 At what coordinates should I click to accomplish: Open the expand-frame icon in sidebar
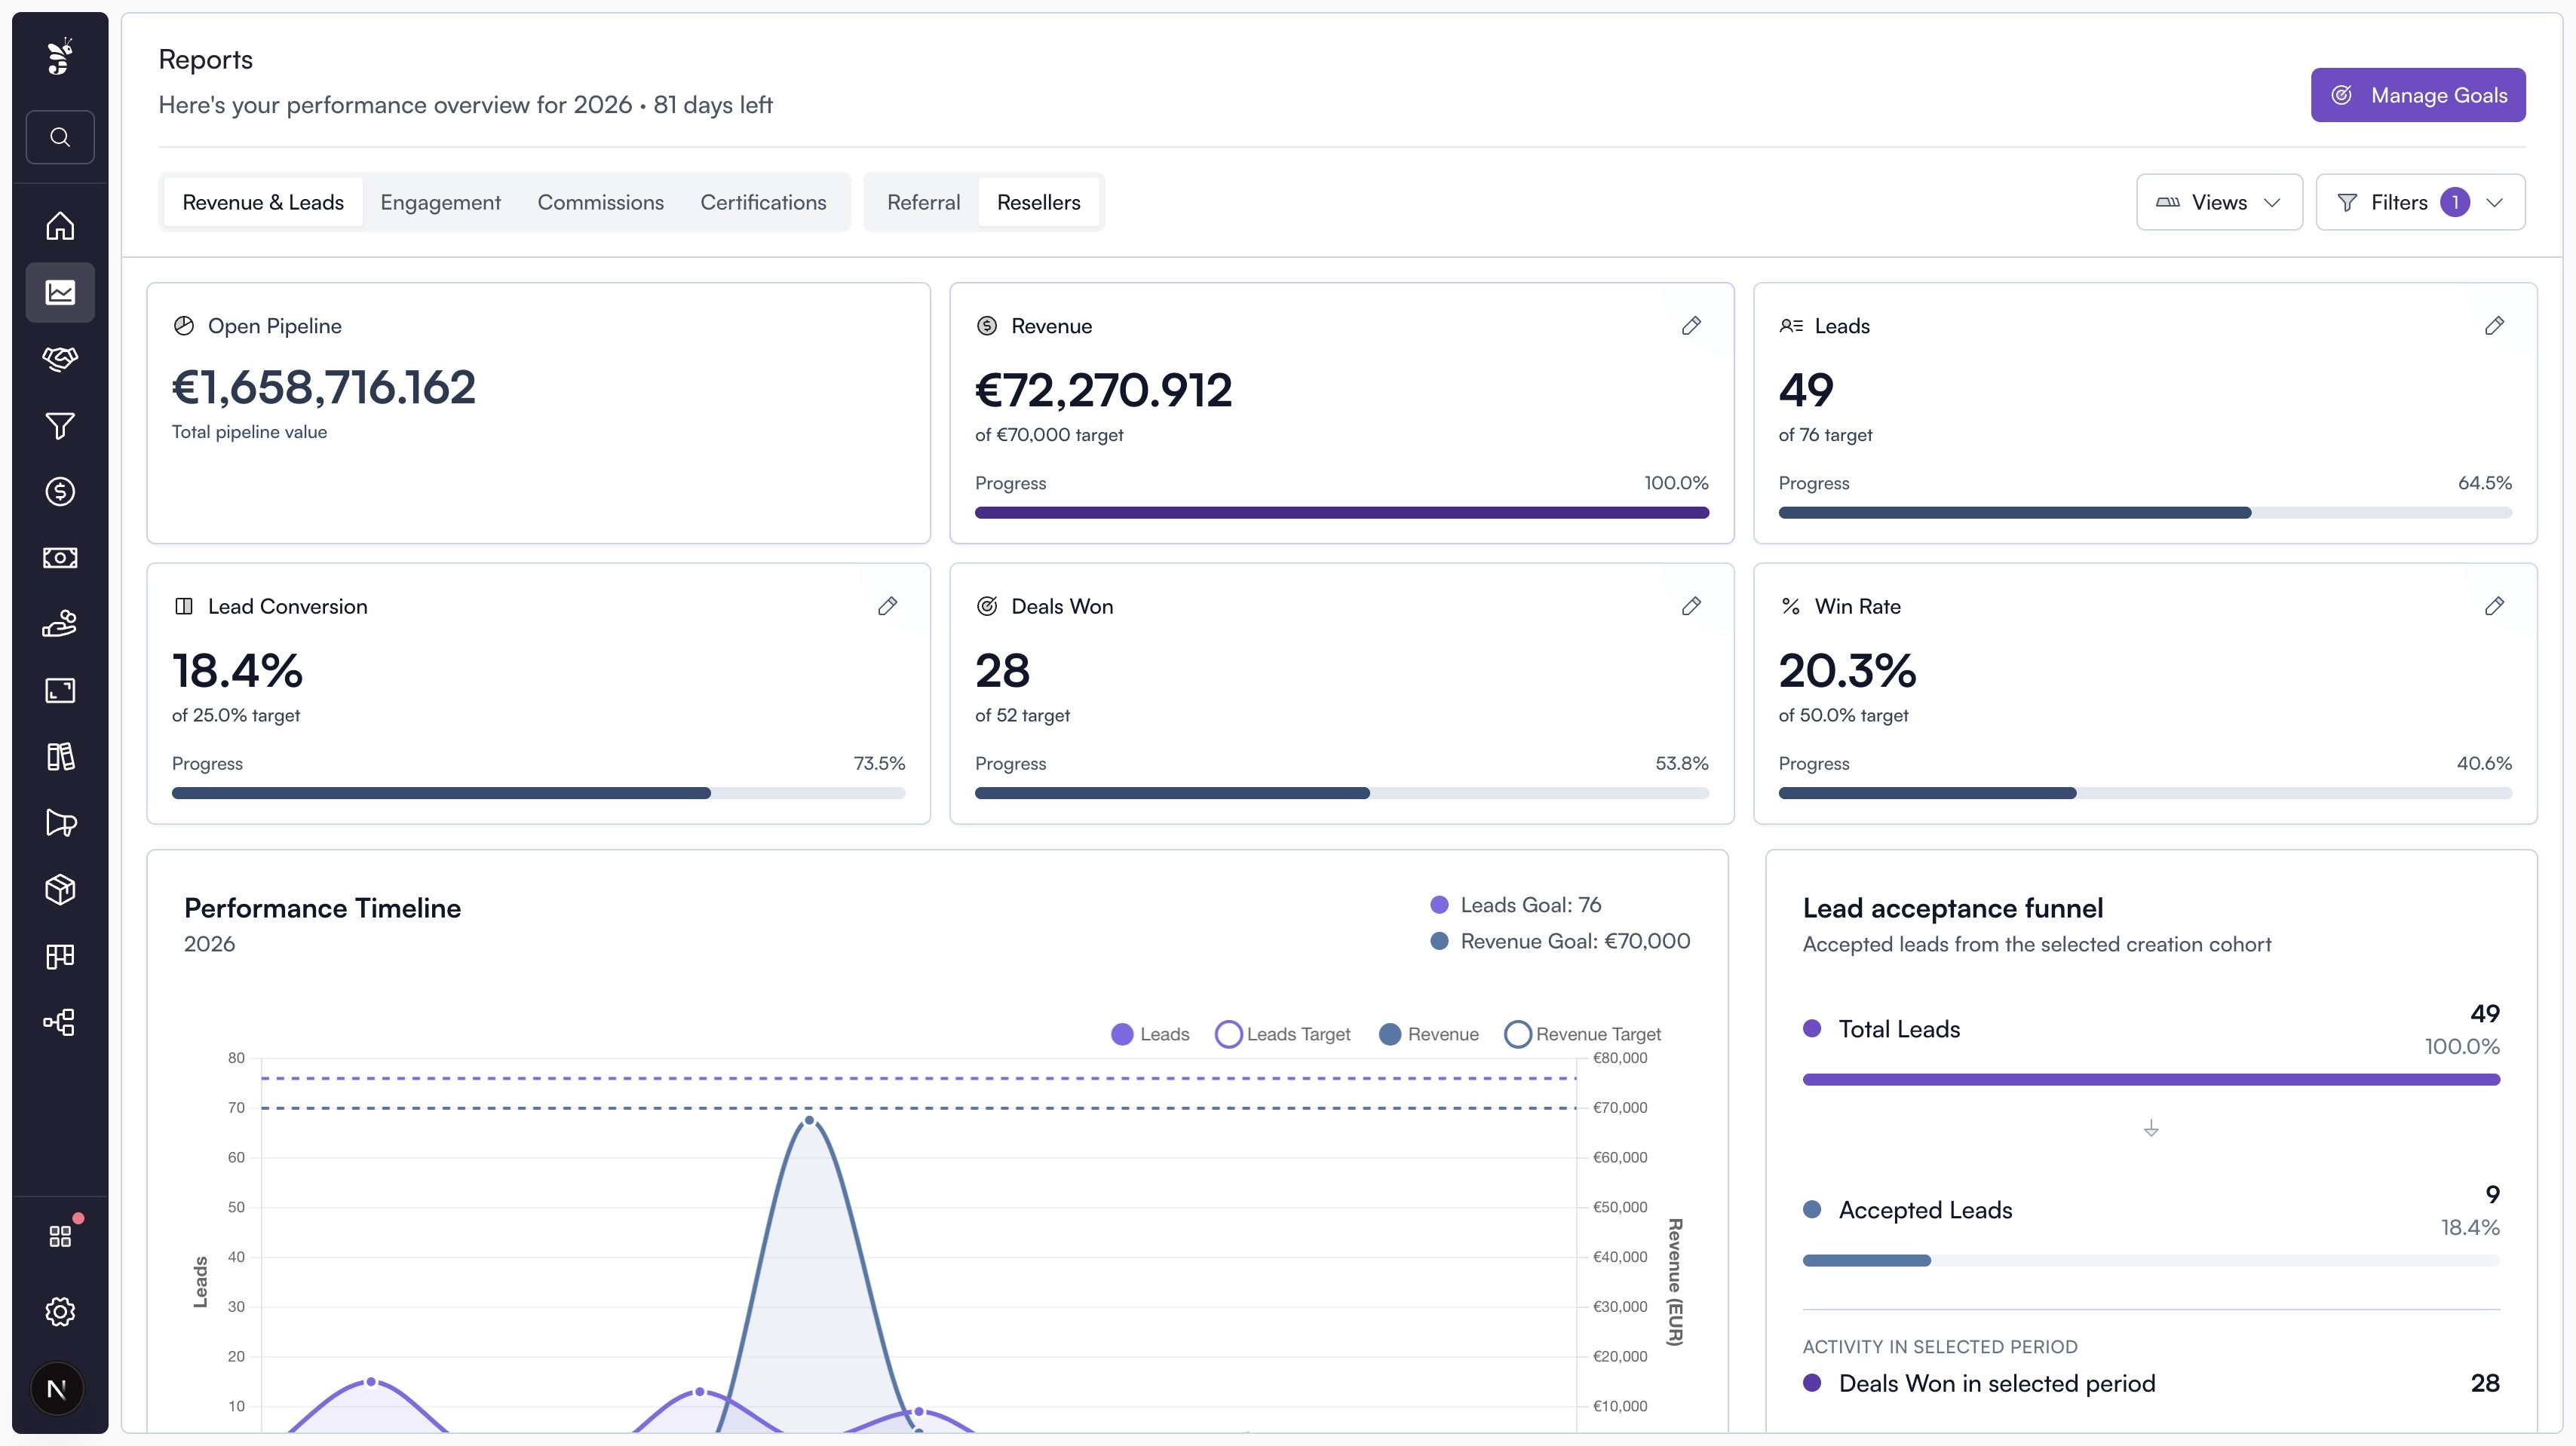(x=60, y=690)
